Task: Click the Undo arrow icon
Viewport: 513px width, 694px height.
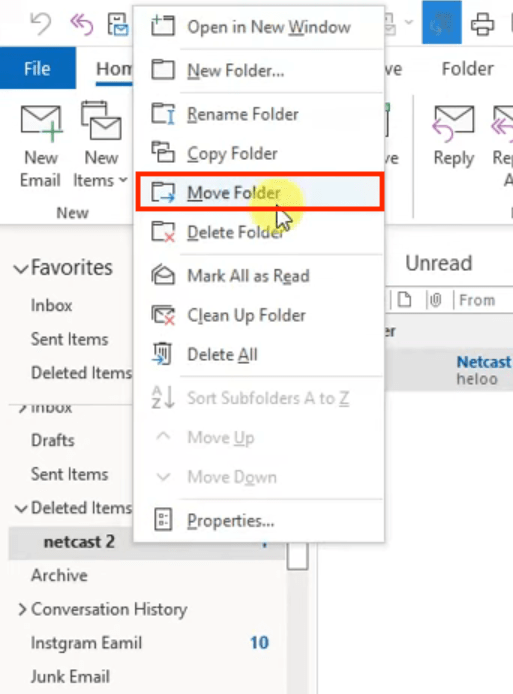Action: click(x=41, y=23)
